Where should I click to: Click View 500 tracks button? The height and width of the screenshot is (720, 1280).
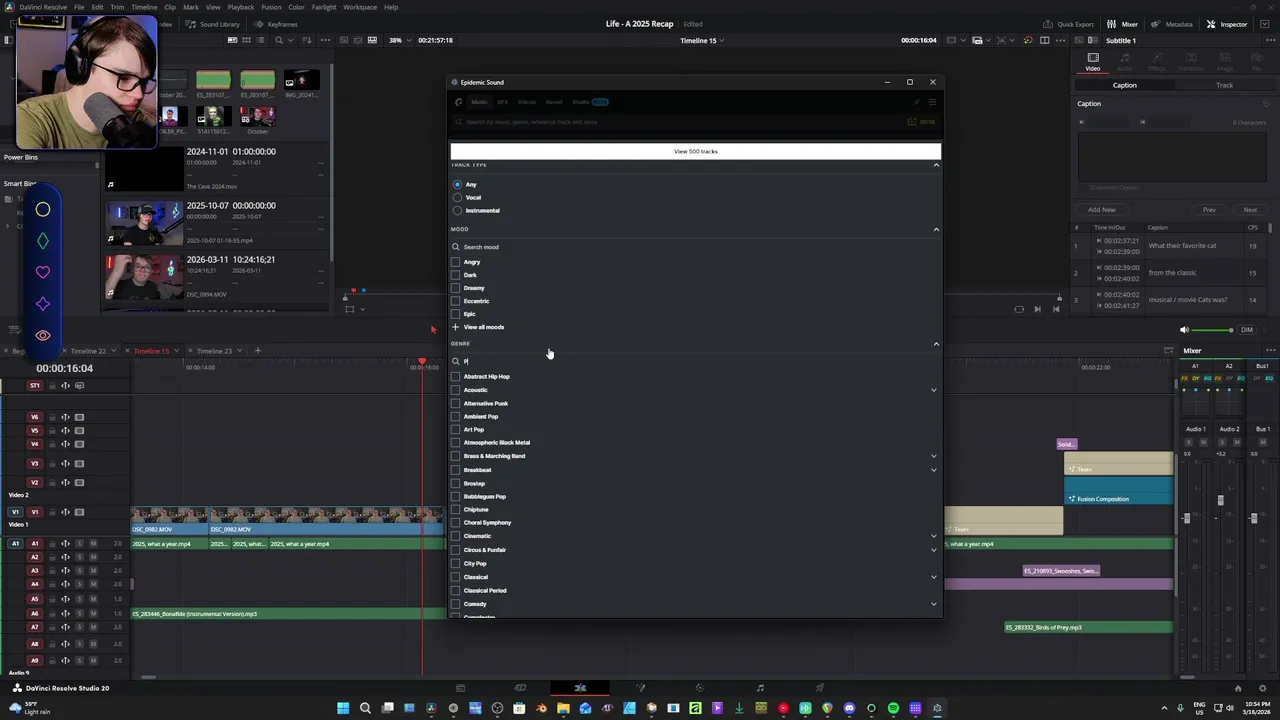point(695,151)
